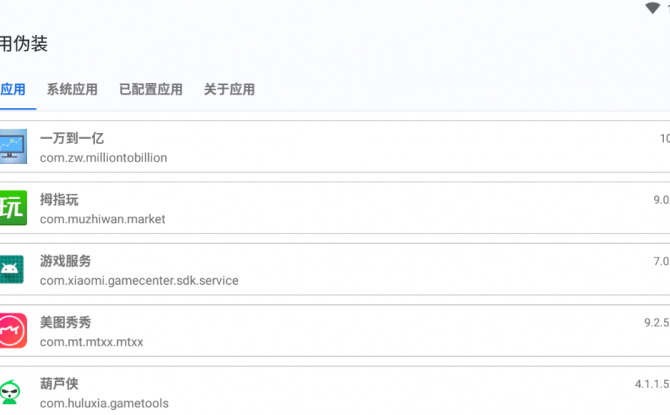This screenshot has height=415, width=670.
Task: Open the 游戏服务 list entry
Action: [x=335, y=269]
